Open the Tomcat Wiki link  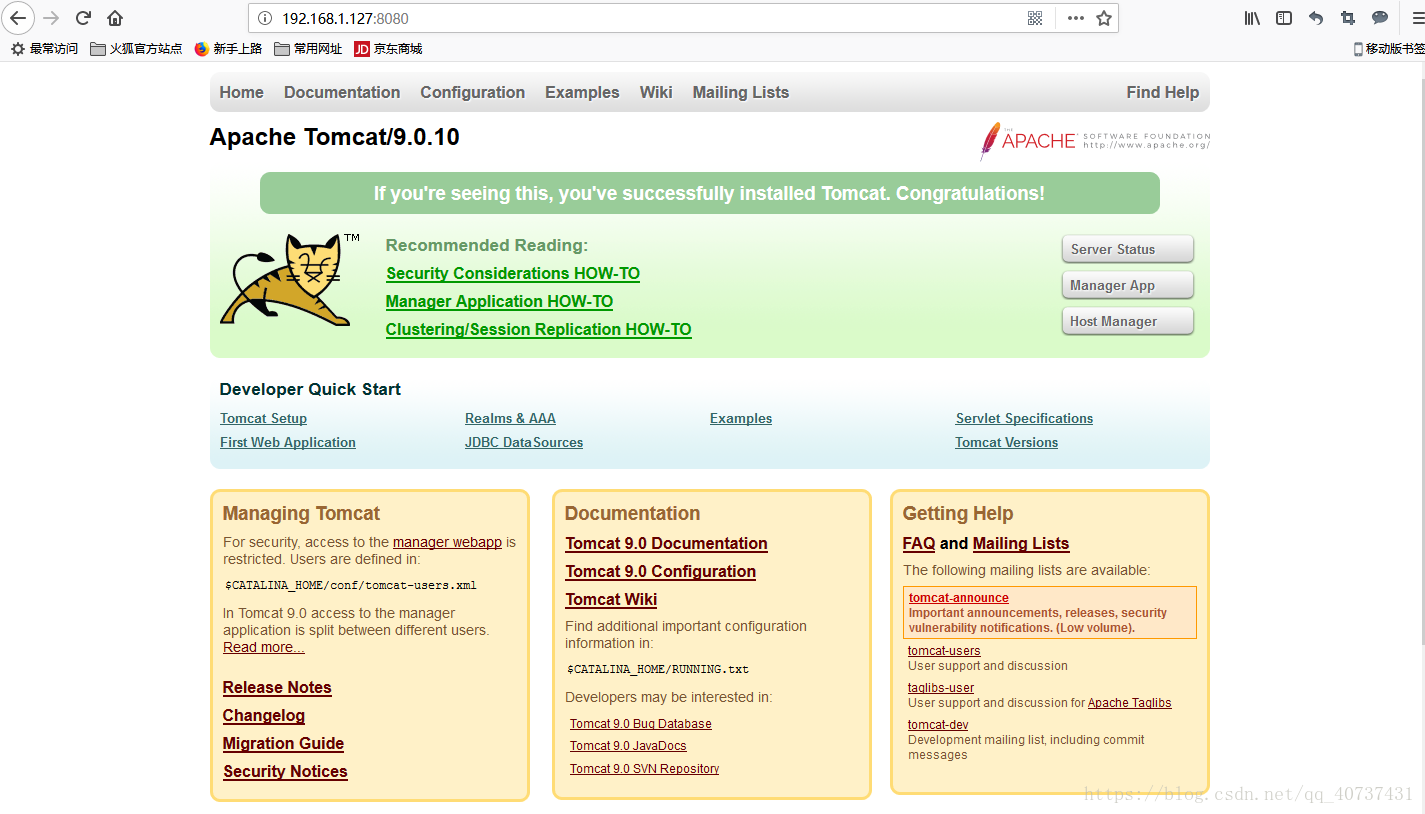coord(611,599)
